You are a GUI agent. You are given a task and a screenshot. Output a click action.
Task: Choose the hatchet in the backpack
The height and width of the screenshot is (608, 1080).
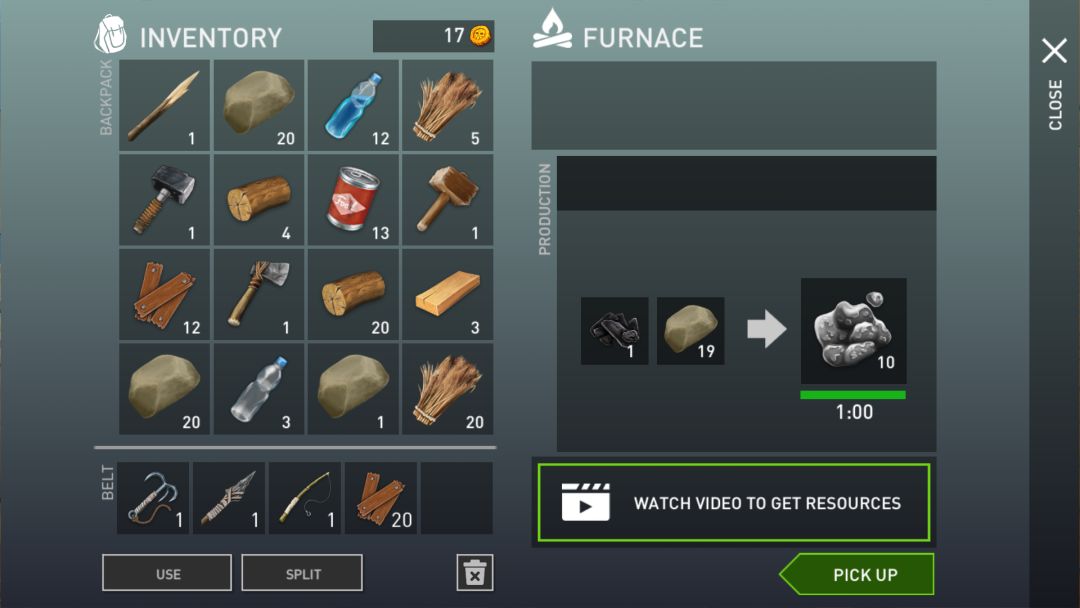coord(259,295)
